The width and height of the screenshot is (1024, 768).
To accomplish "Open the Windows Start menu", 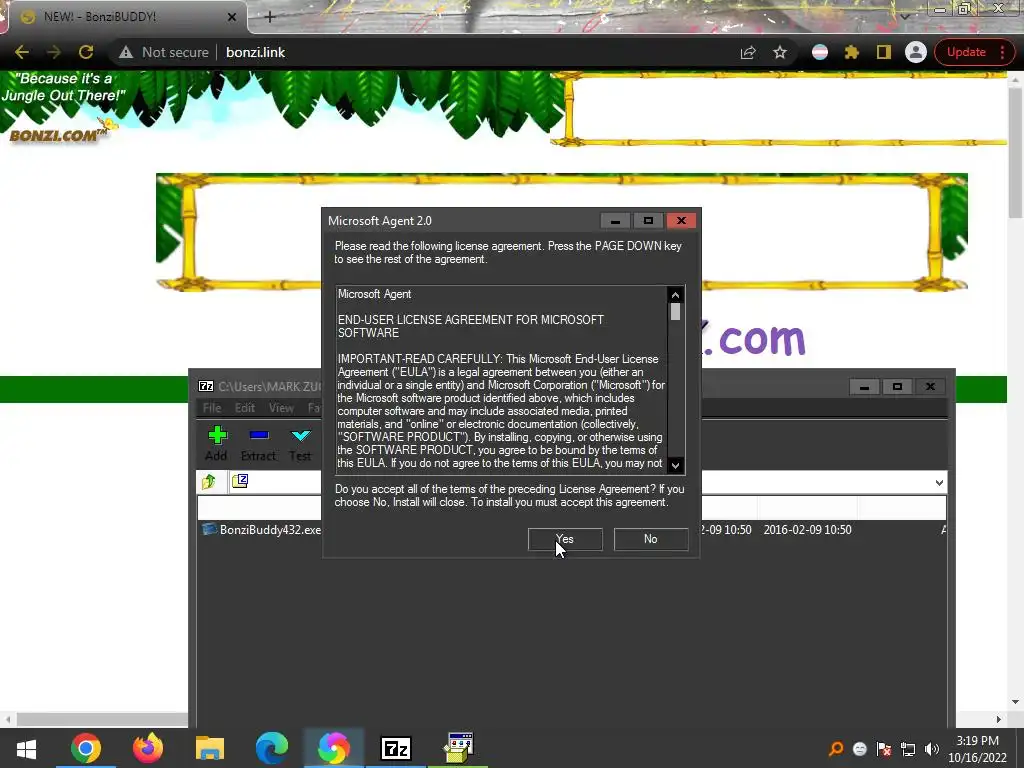I will click(26, 748).
